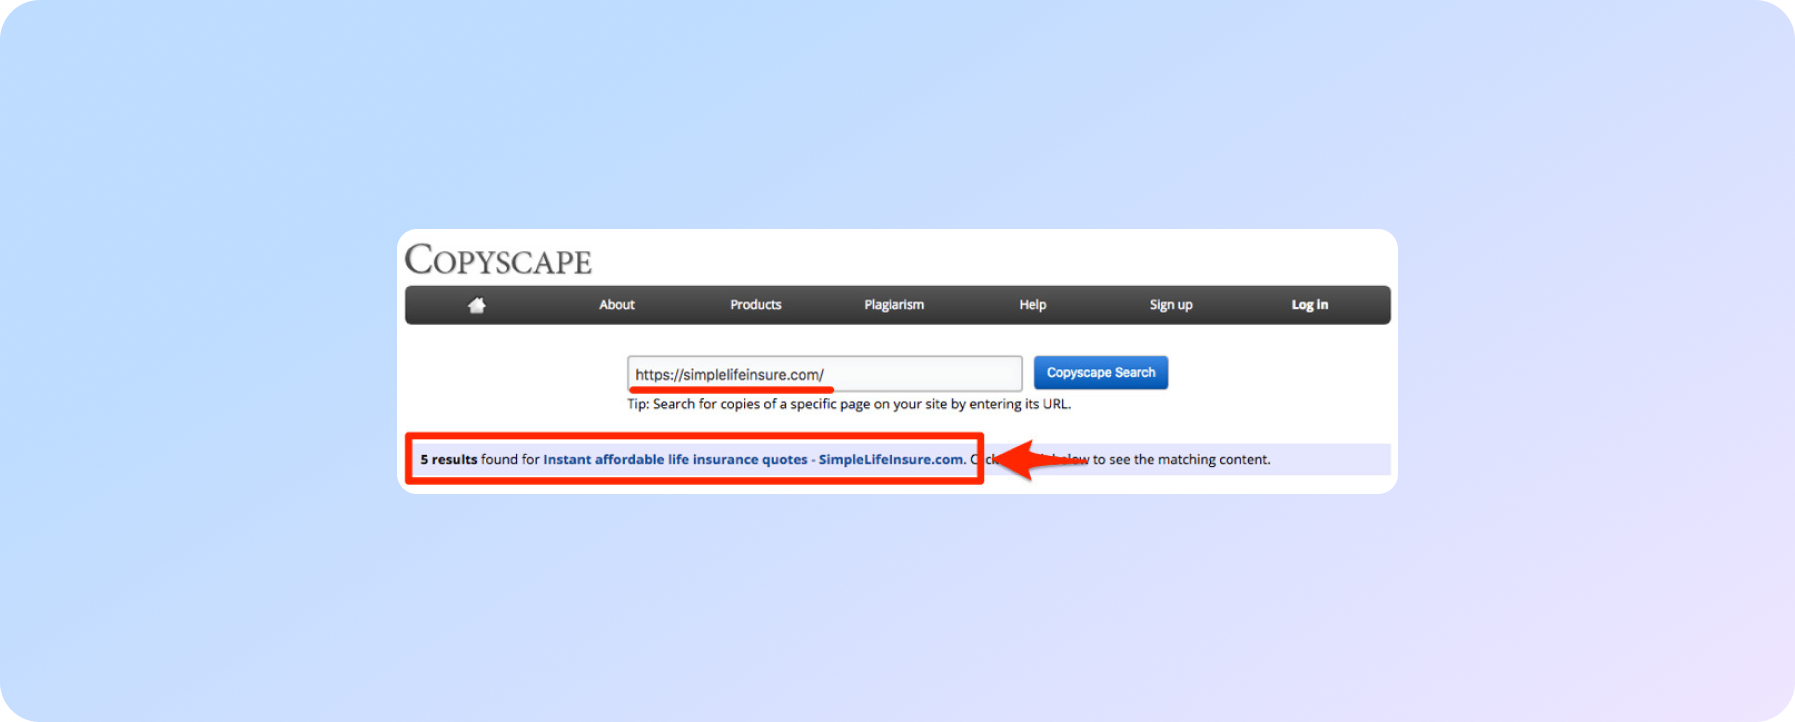This screenshot has height=722, width=1795.
Task: Click the '5 results' text
Action: (448, 460)
